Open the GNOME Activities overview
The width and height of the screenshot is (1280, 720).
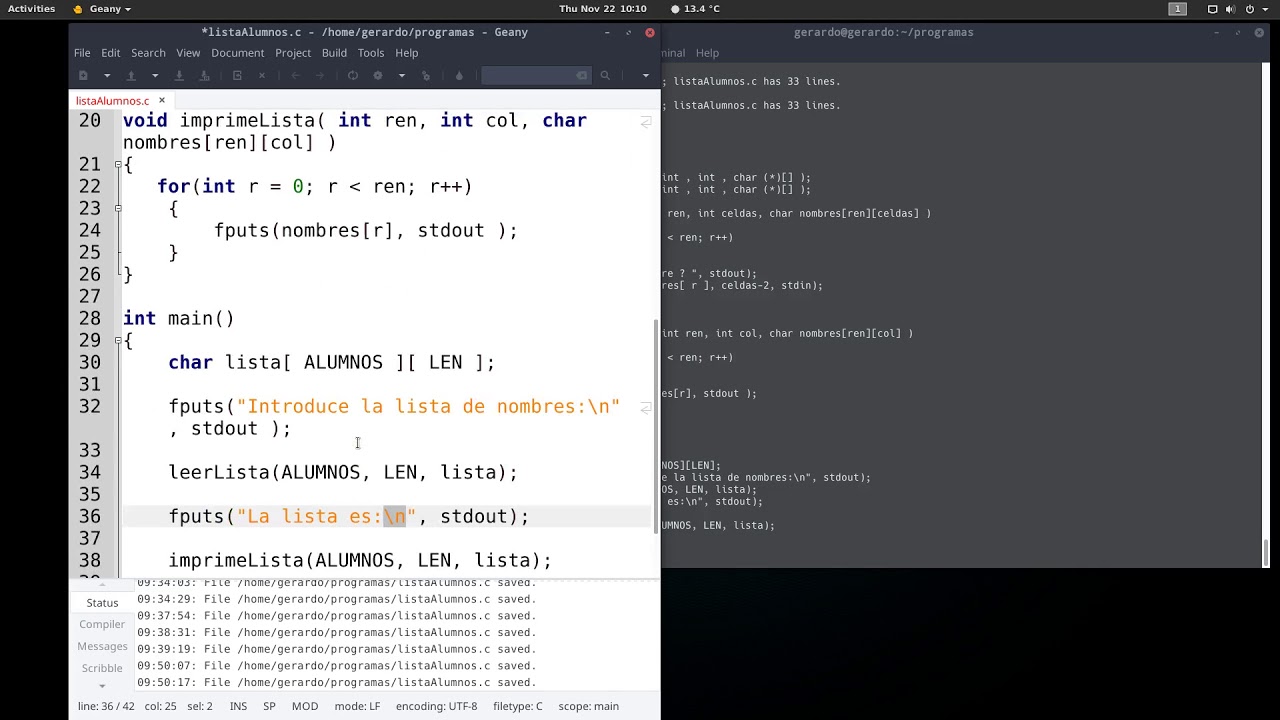pos(31,9)
